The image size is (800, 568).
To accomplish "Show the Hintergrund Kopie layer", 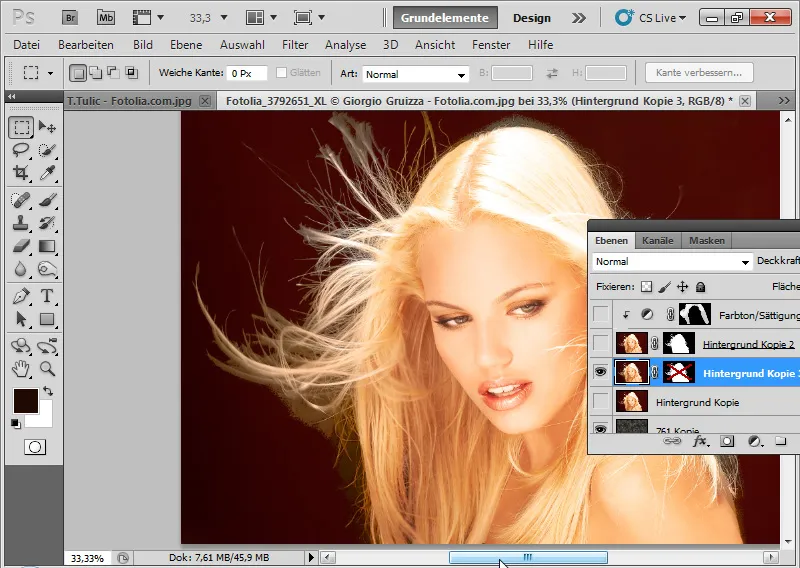I will [x=601, y=402].
